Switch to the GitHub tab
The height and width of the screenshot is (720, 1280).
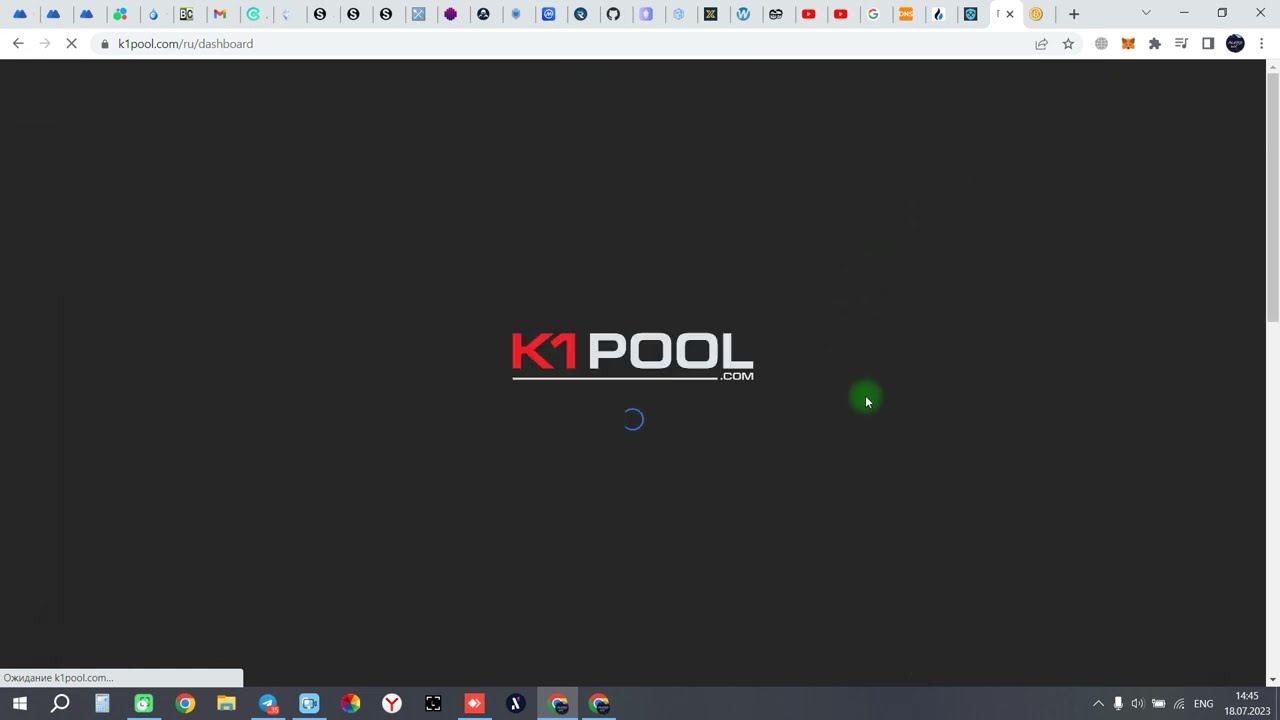point(613,14)
